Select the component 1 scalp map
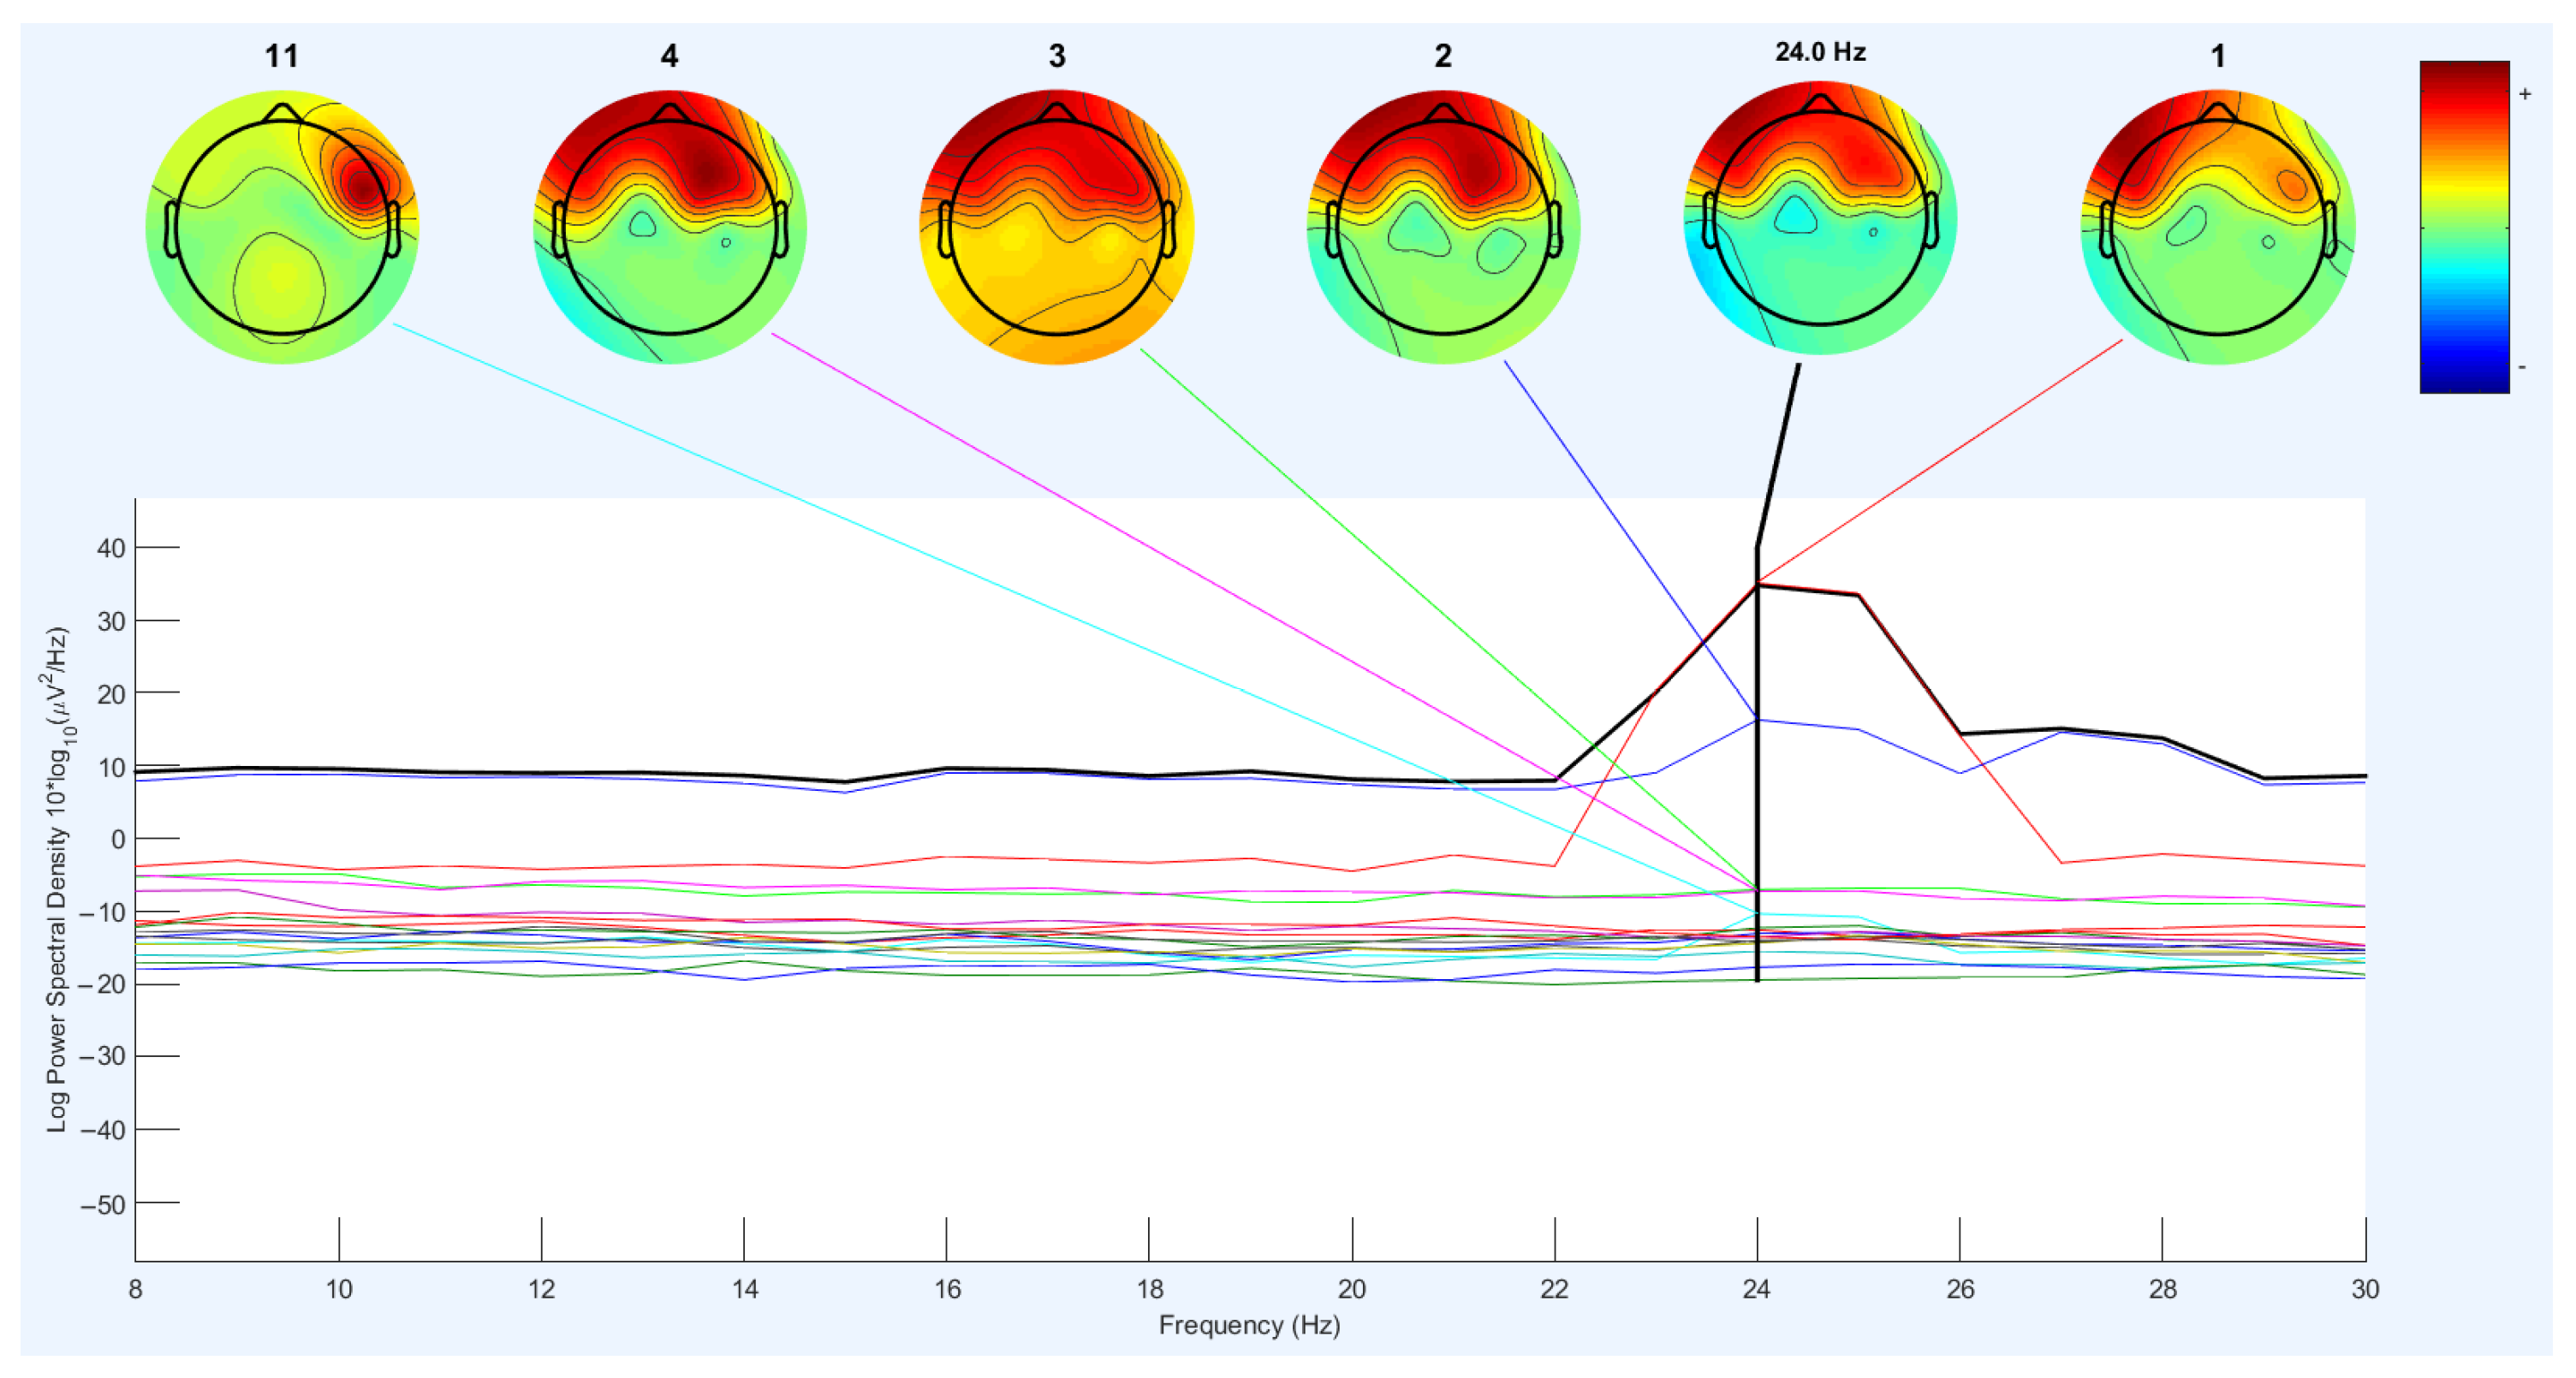The image size is (2576, 1378). [2217, 228]
